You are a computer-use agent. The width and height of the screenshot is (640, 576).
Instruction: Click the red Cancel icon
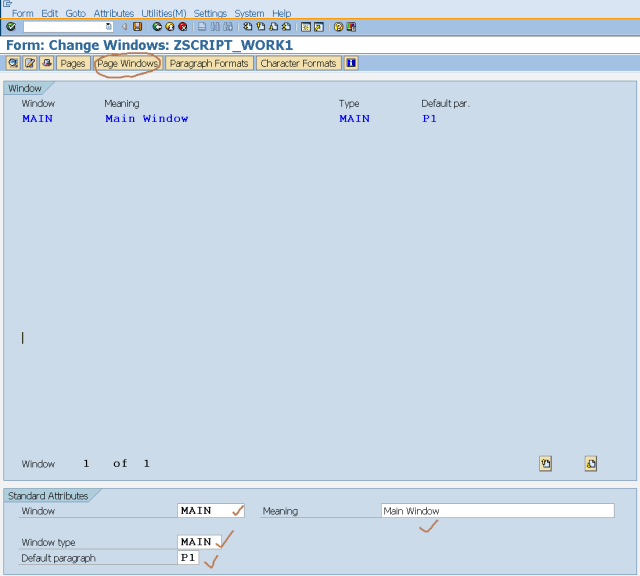pos(182,27)
